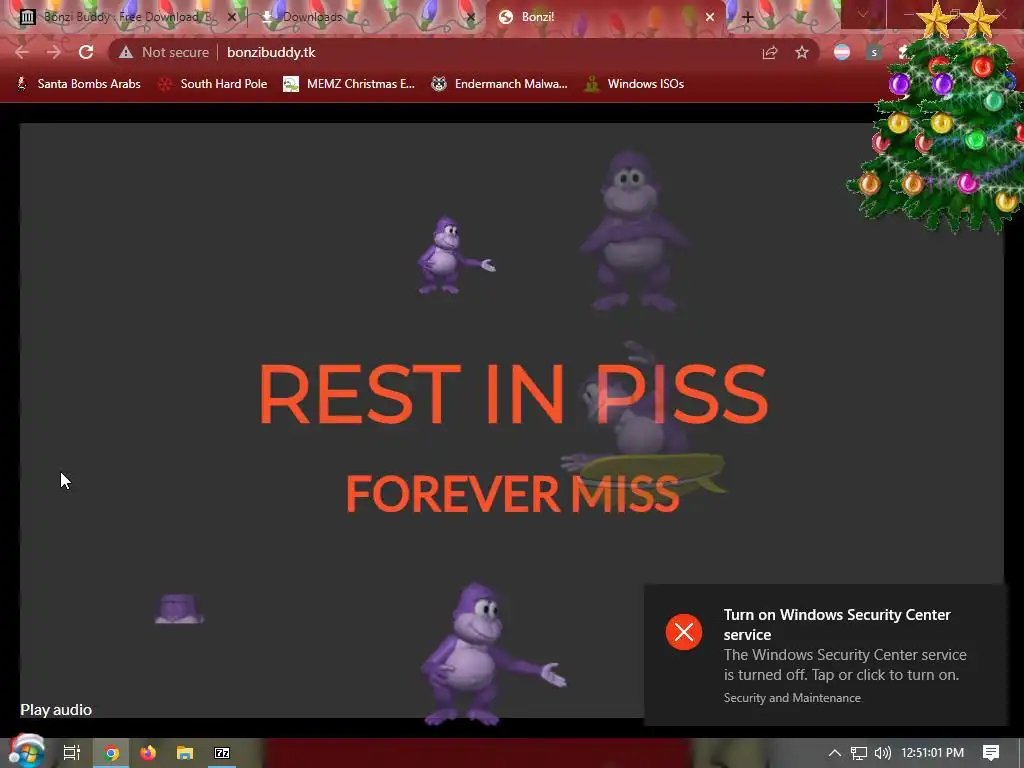The width and height of the screenshot is (1024, 768).
Task: Open File Explorer from the taskbar
Action: 185,753
